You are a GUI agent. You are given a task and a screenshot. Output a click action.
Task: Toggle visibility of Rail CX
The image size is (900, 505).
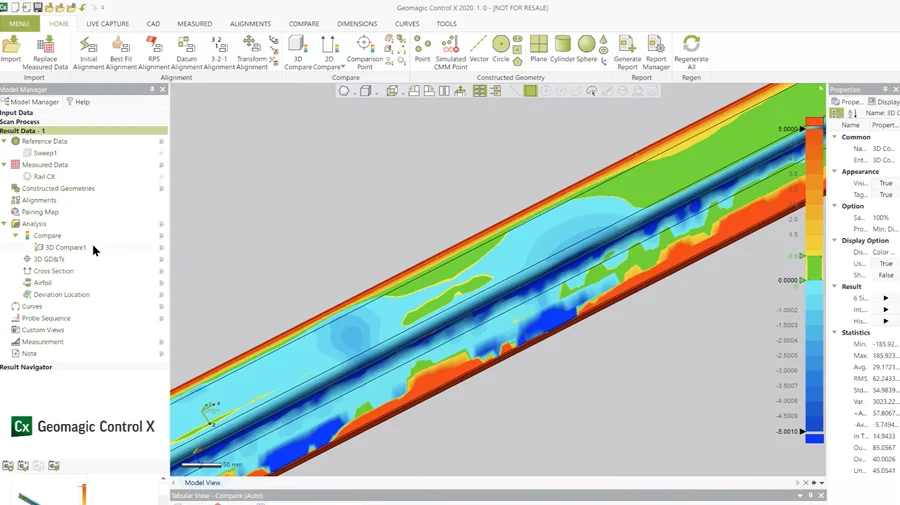coord(161,177)
